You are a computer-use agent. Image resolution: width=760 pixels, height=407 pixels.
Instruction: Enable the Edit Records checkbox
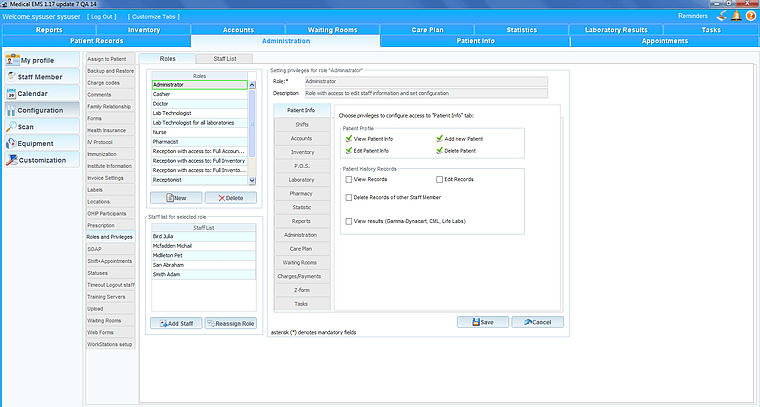tap(439, 179)
